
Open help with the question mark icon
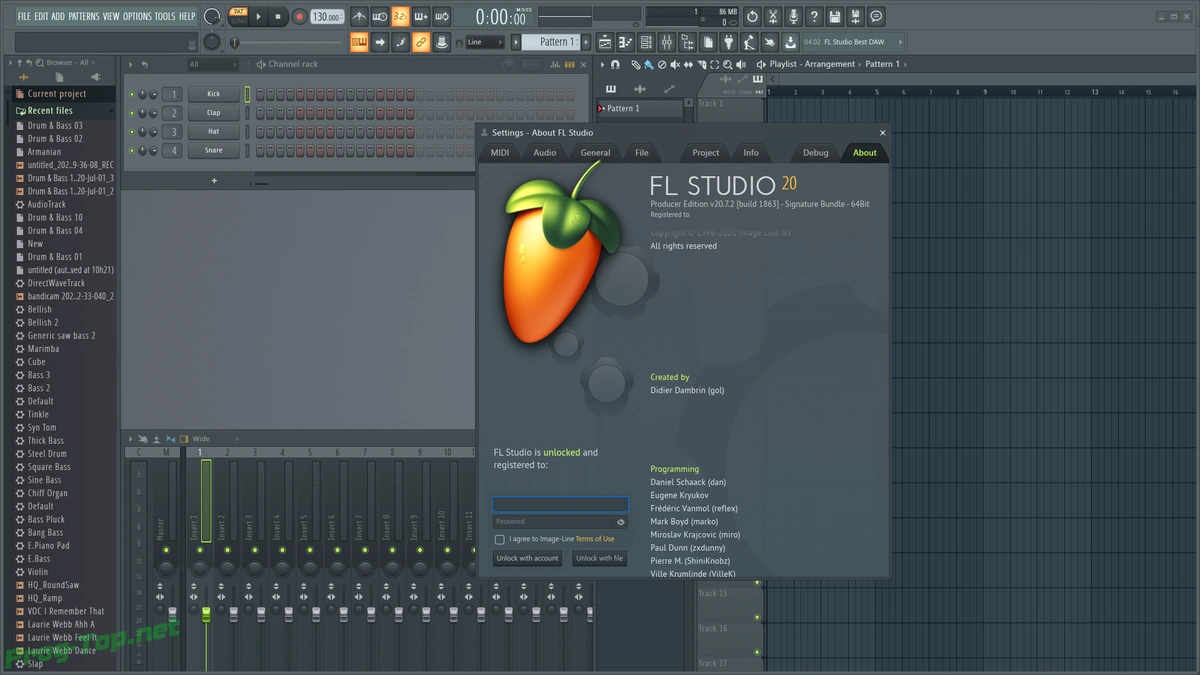tap(814, 16)
